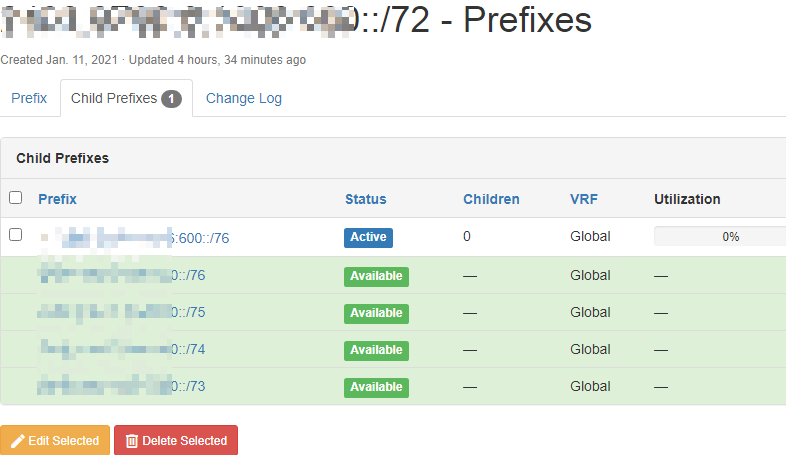This screenshot has width=786, height=455.
Task: Click Global VRF in the /76 Available row
Action: [590, 275]
